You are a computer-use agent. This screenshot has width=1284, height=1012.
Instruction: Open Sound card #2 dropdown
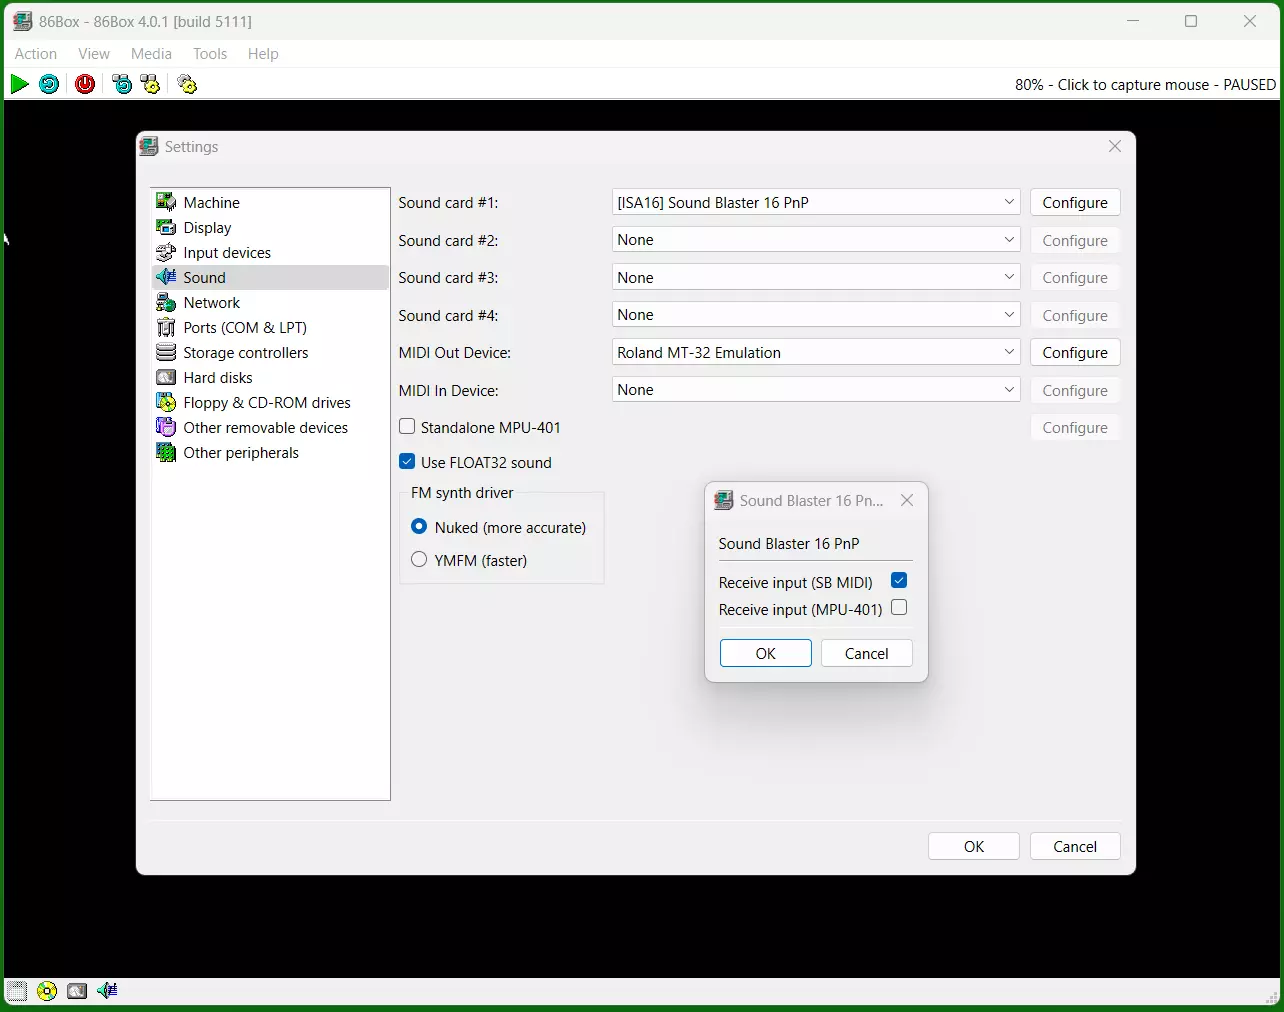816,240
